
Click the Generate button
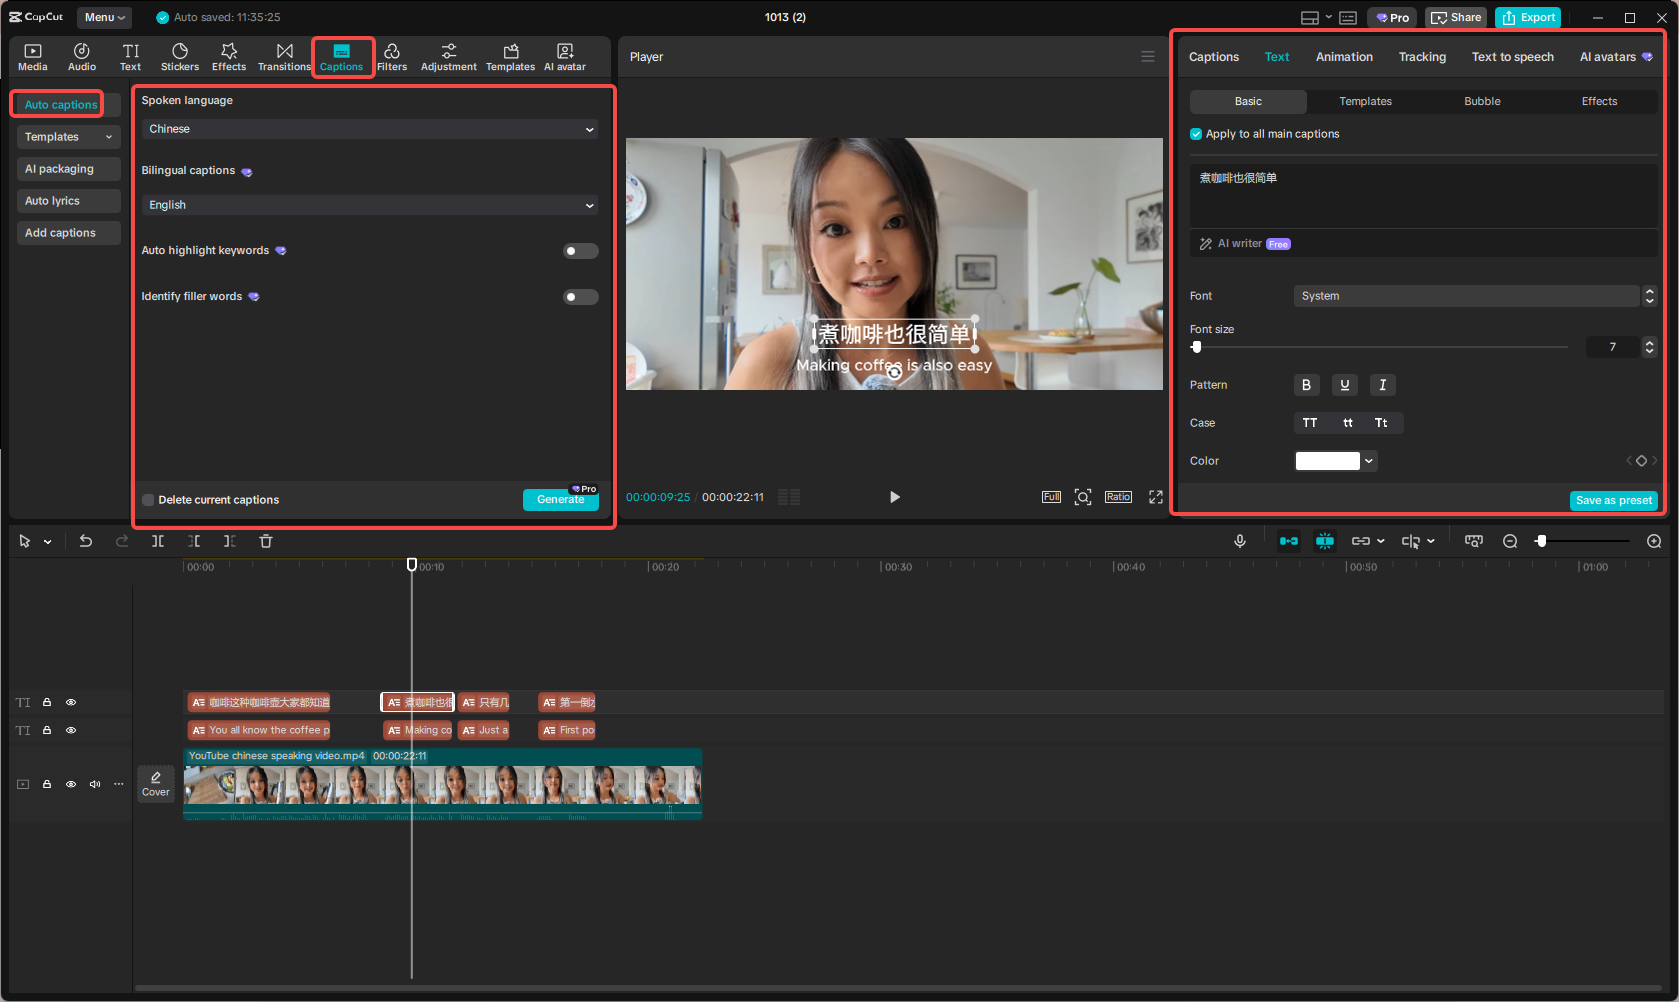point(561,500)
